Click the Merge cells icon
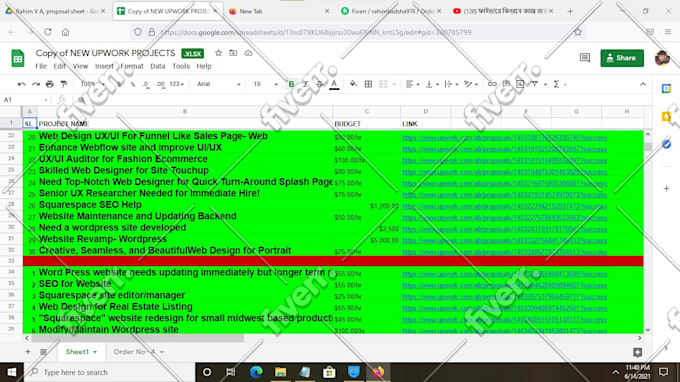Screen dimensions: 680x382 pyautogui.click(x=383, y=84)
